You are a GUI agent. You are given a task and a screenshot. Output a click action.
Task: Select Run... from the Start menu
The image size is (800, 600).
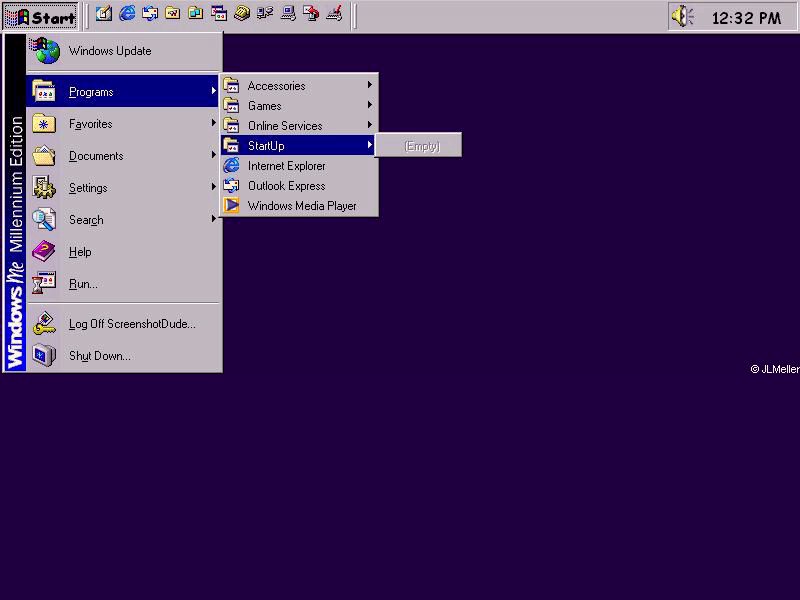tap(124, 284)
